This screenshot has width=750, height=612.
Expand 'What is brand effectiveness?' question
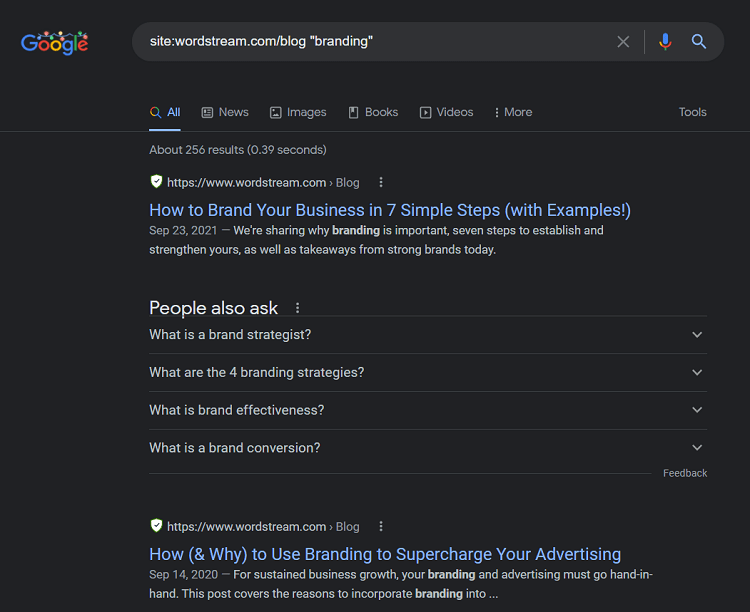[x=428, y=410]
